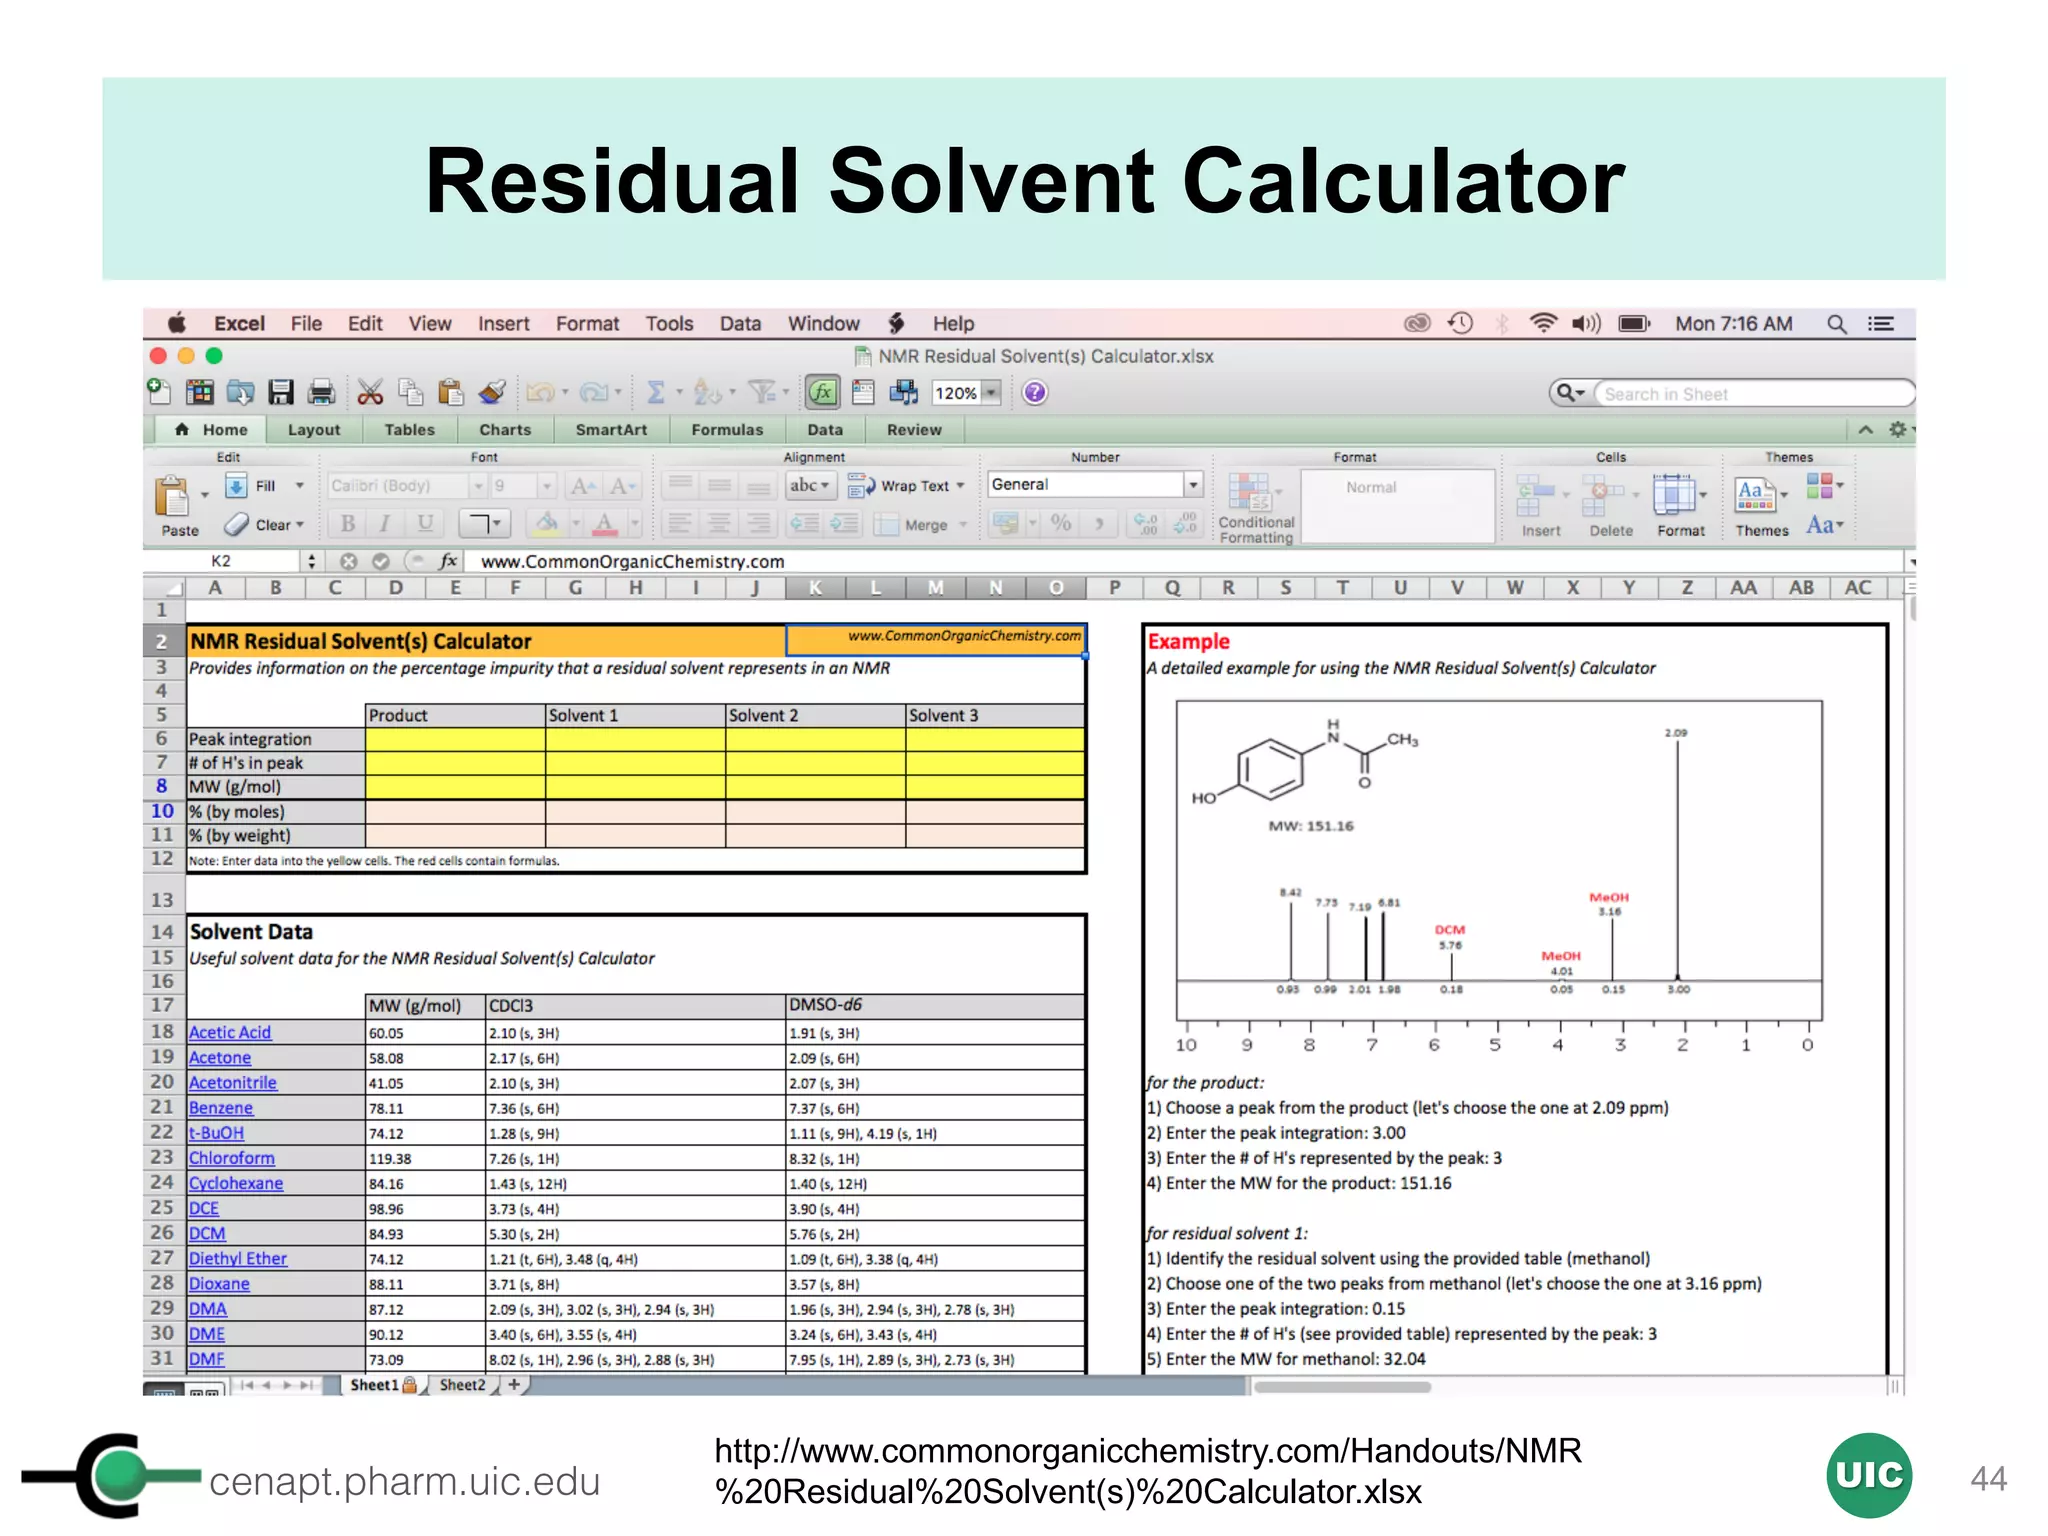Click the Undo arrow icon

click(x=540, y=393)
